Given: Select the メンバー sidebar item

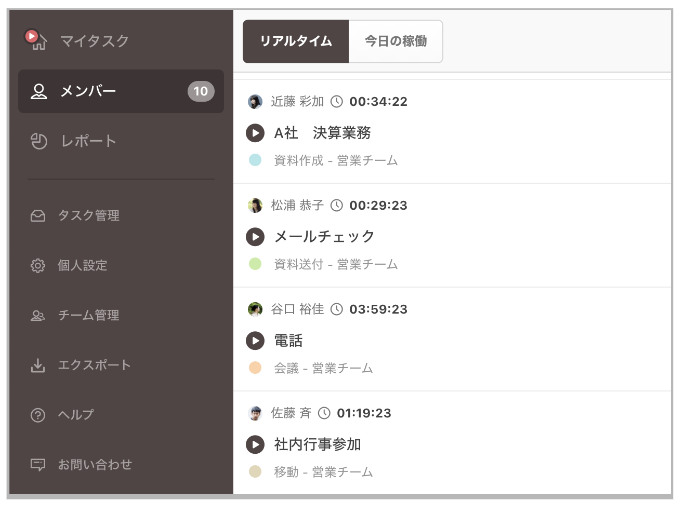Looking at the screenshot, I should click(x=121, y=91).
